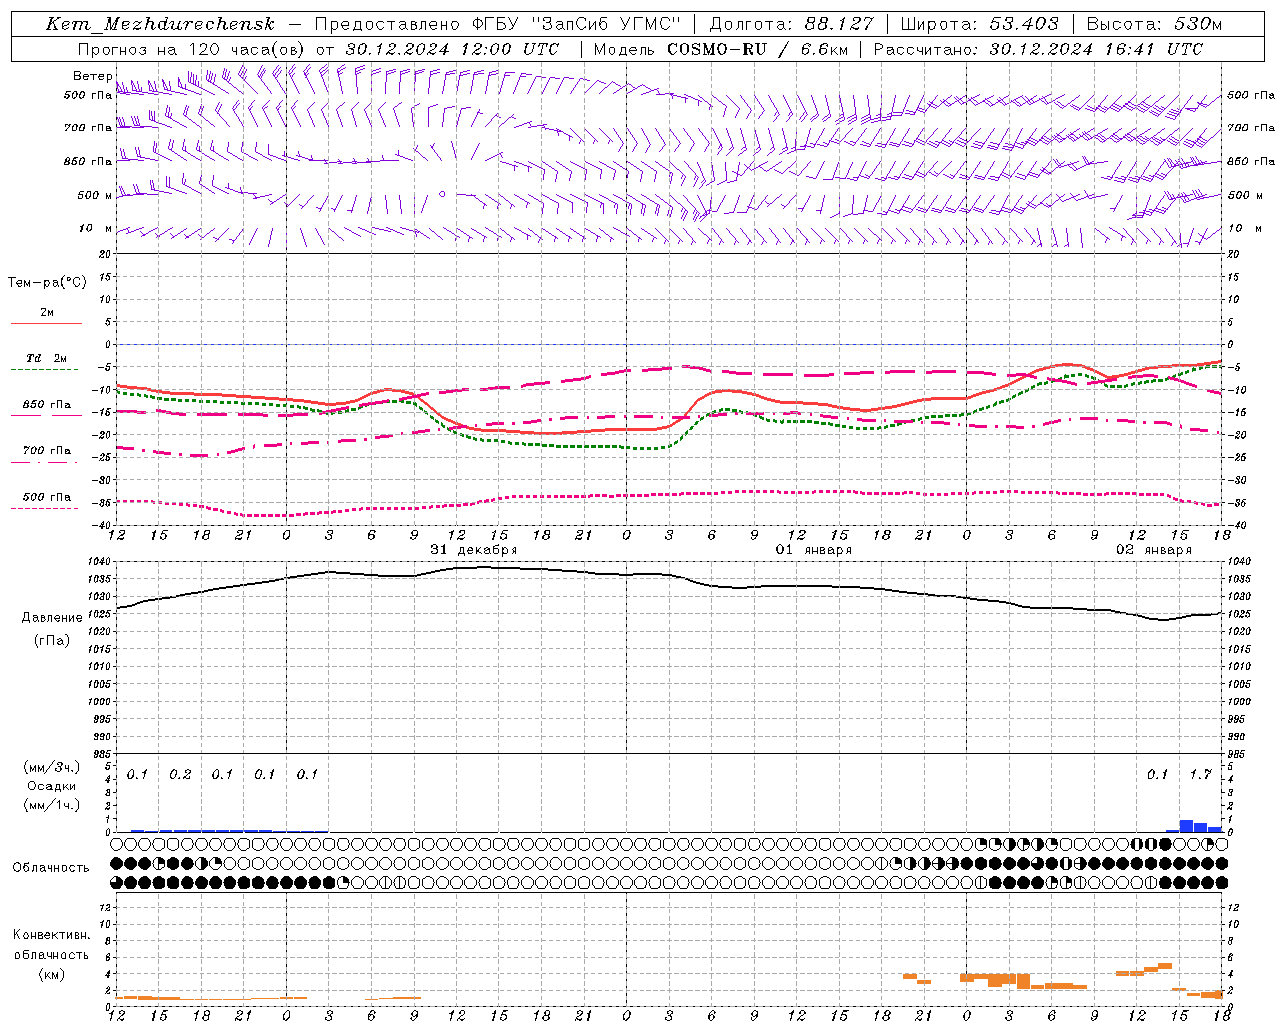Click the 700 гПа temperature legend entry

47,451
